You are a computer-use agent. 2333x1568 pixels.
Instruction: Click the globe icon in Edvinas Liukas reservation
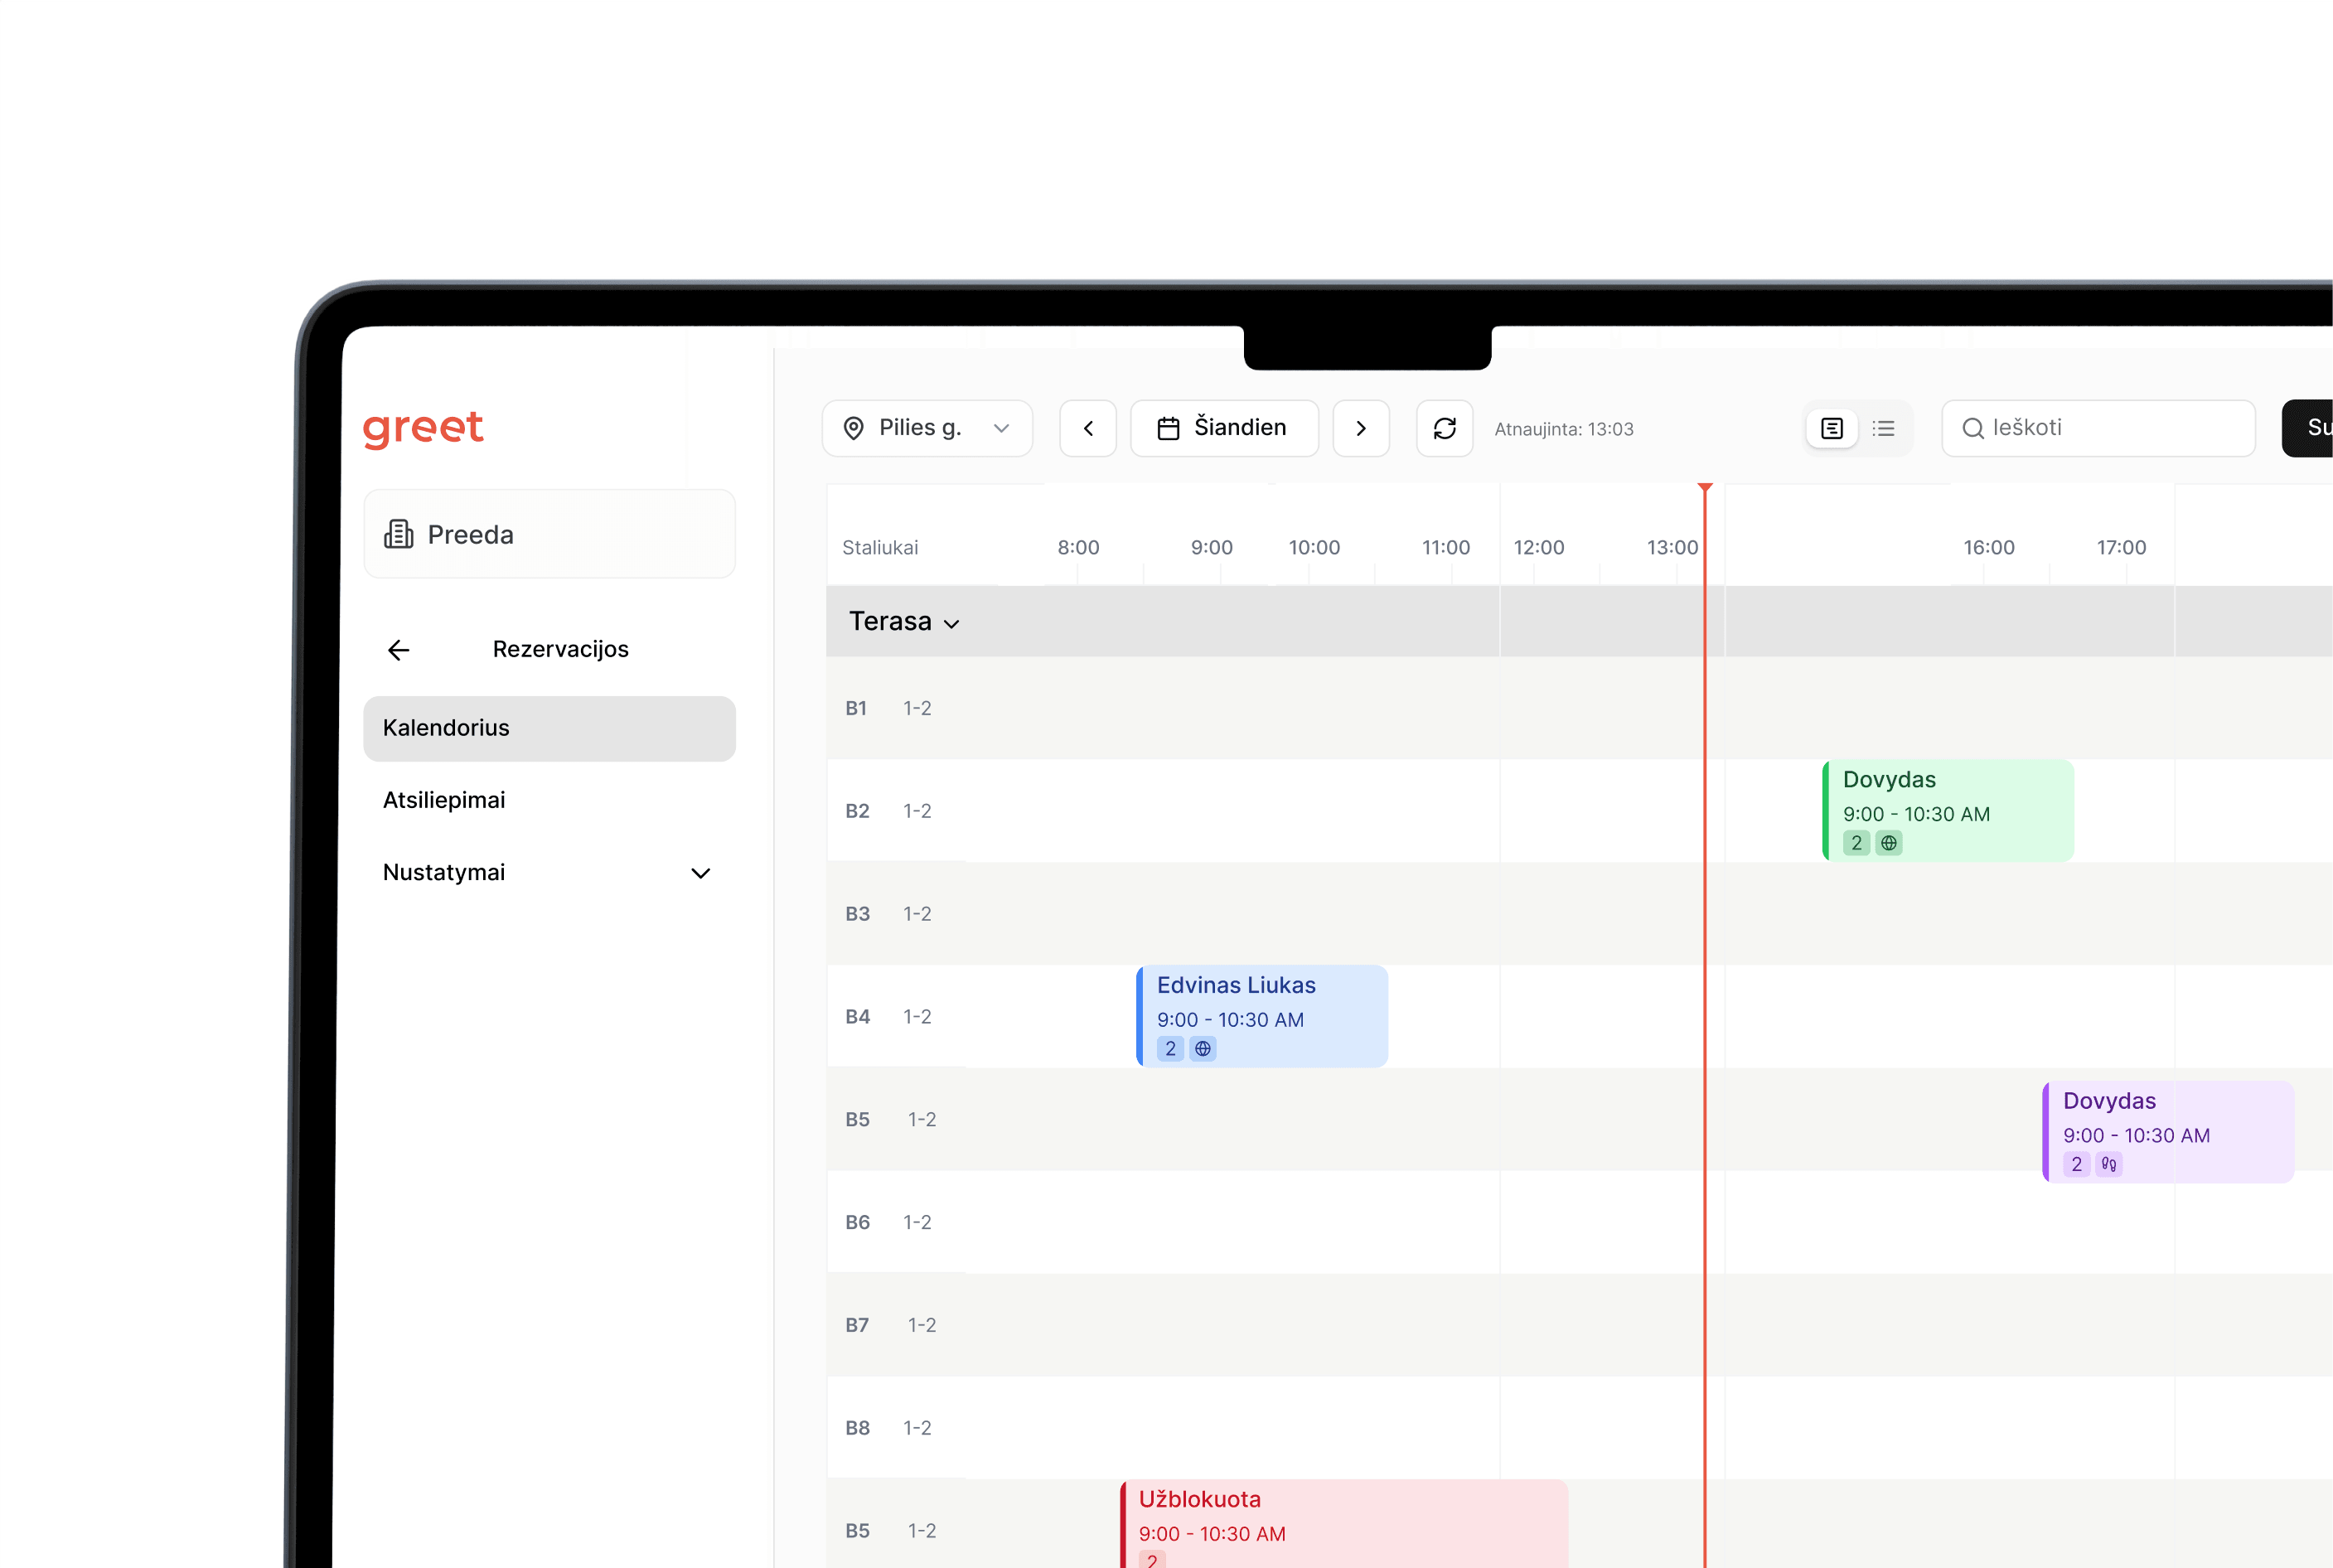click(x=1203, y=1048)
